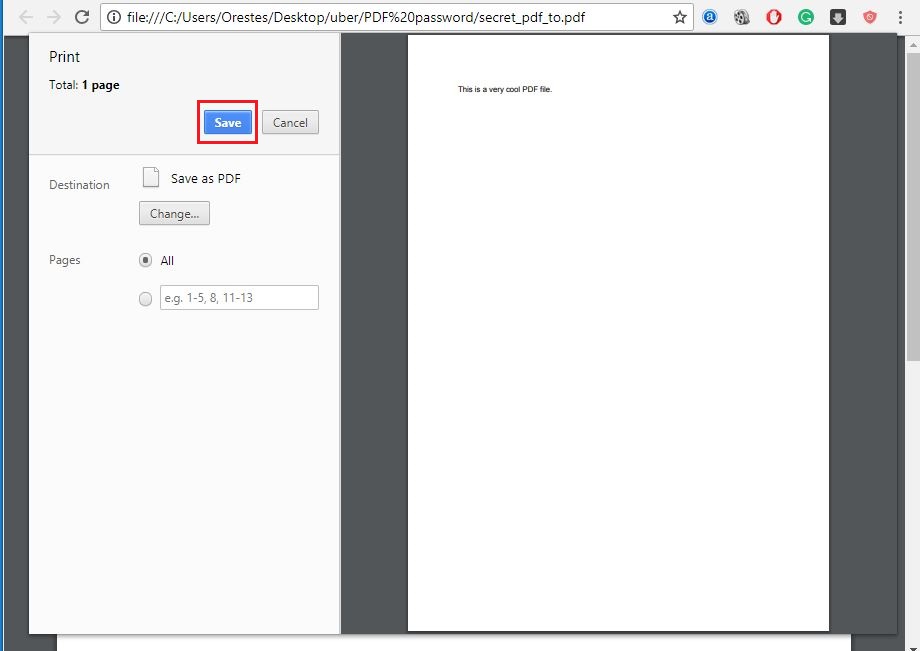This screenshot has height=651, width=920.
Task: Click the Cancel button
Action: (290, 123)
